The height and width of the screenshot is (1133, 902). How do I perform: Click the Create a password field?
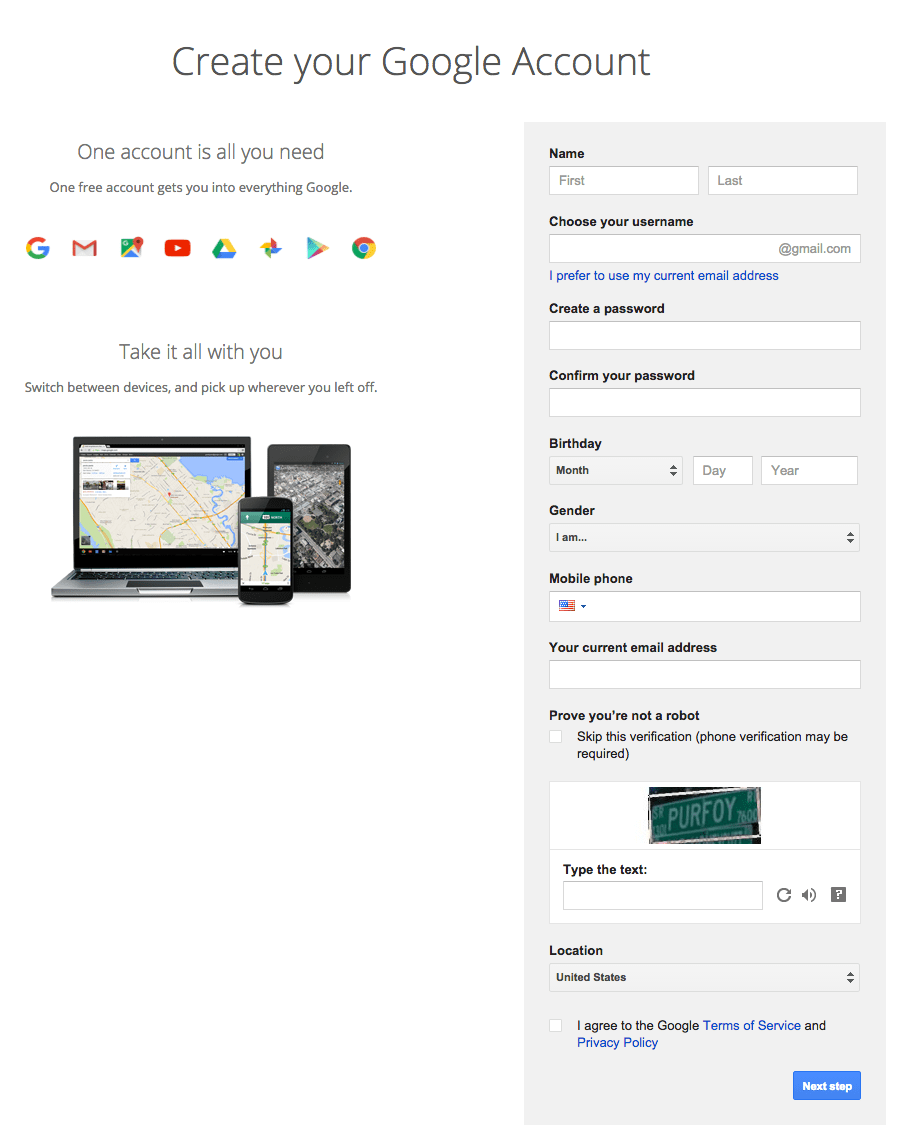click(x=705, y=335)
